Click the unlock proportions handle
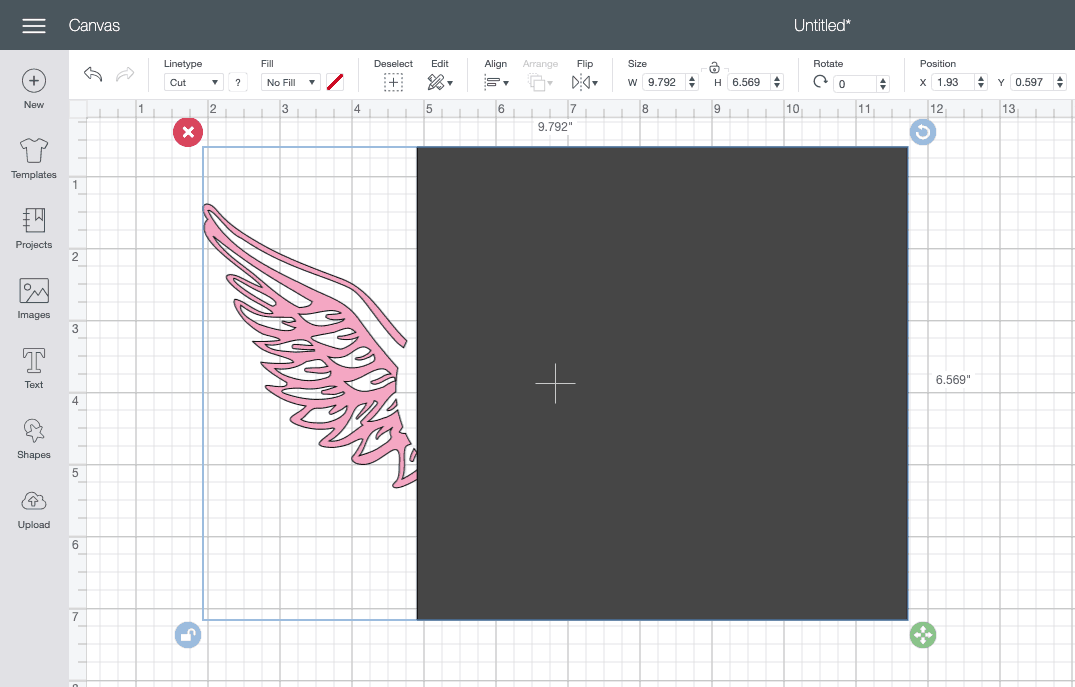This screenshot has height=687, width=1075. 188,635
